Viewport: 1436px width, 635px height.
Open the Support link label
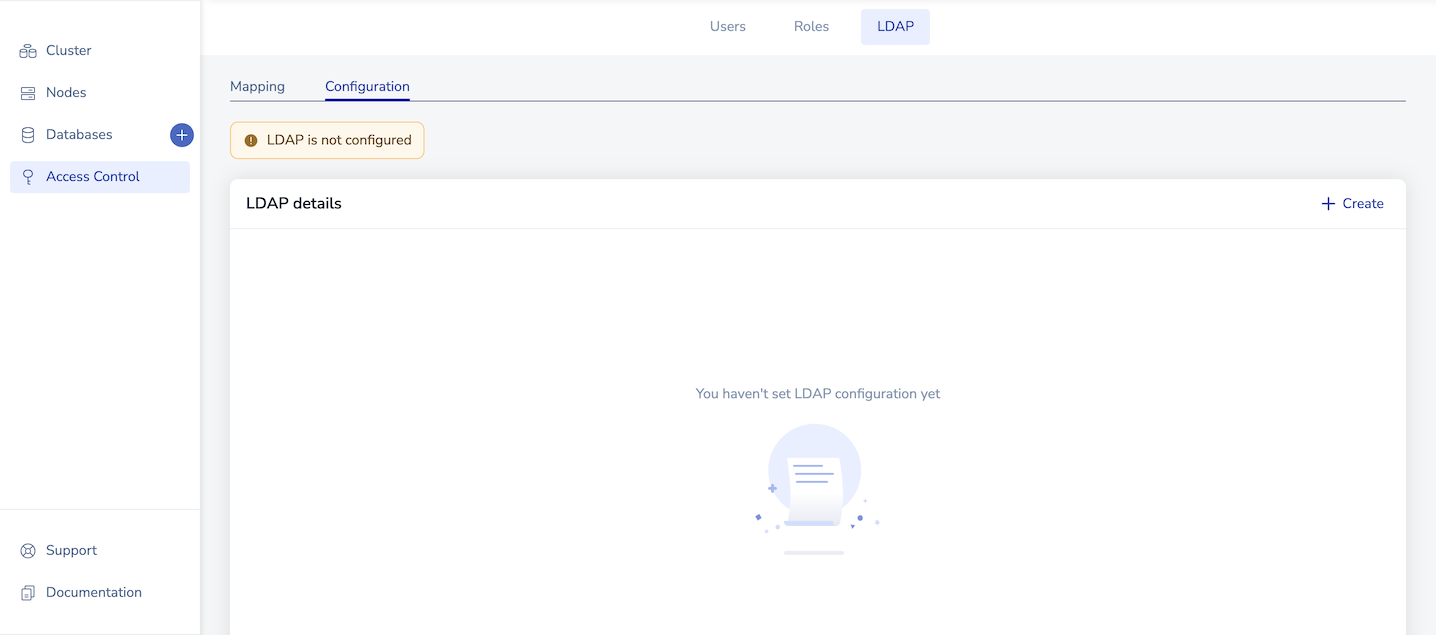click(x=71, y=551)
